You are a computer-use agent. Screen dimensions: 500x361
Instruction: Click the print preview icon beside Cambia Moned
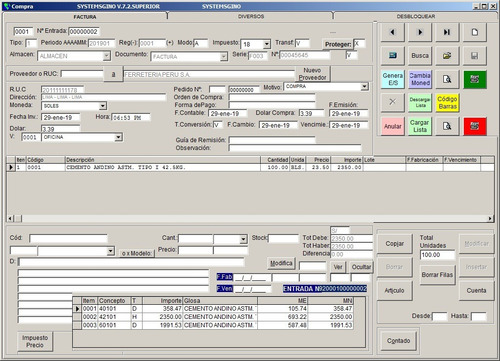[x=447, y=79]
